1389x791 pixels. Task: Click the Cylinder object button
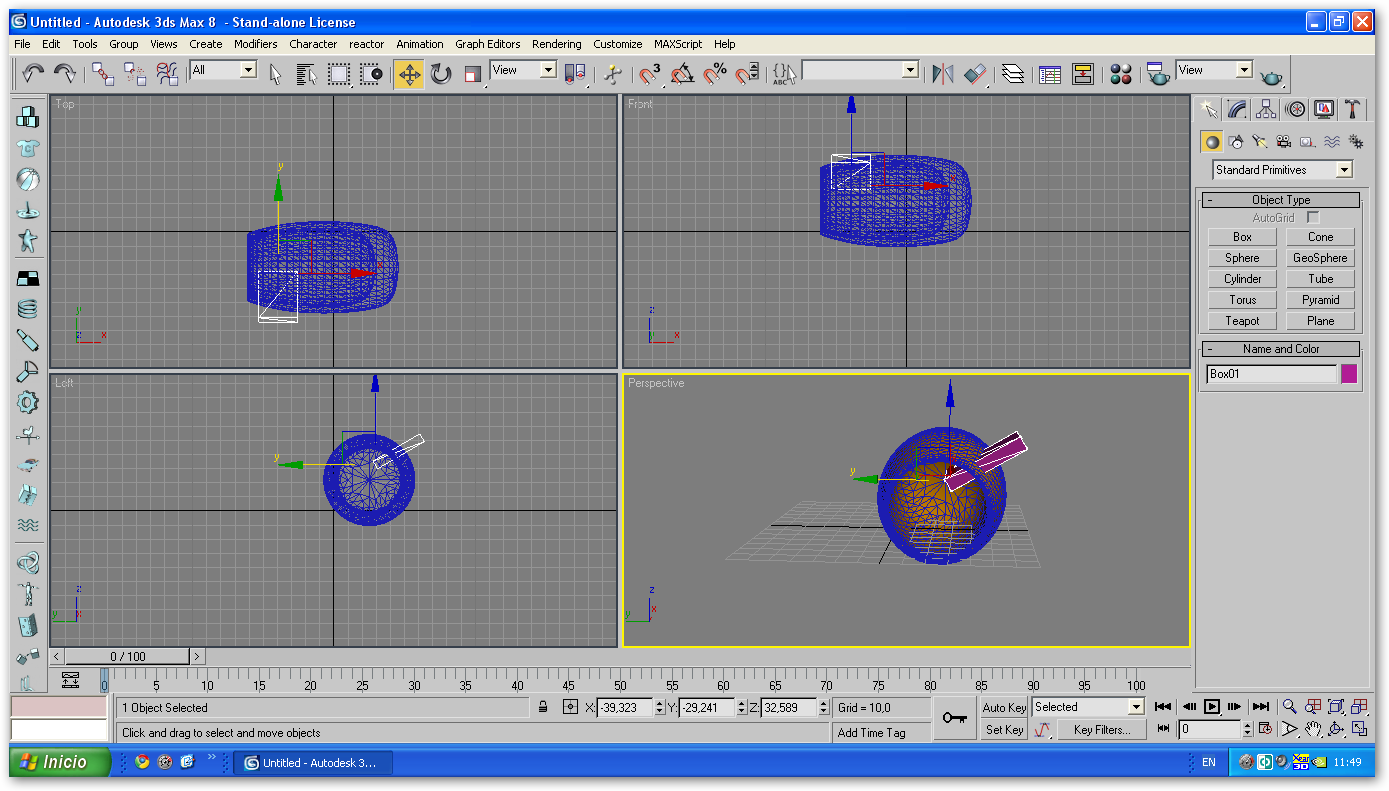point(1243,279)
